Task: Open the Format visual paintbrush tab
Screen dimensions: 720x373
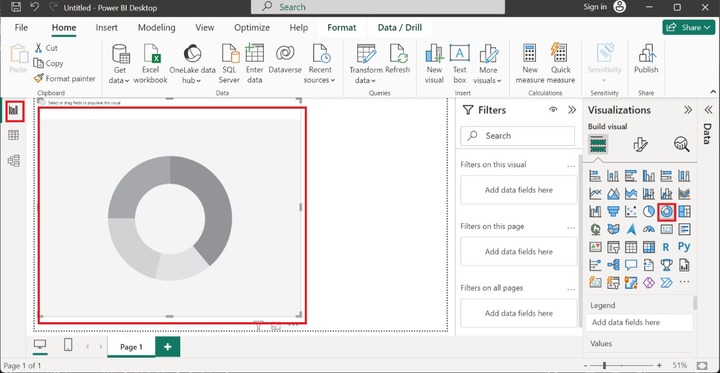Action: pos(640,145)
